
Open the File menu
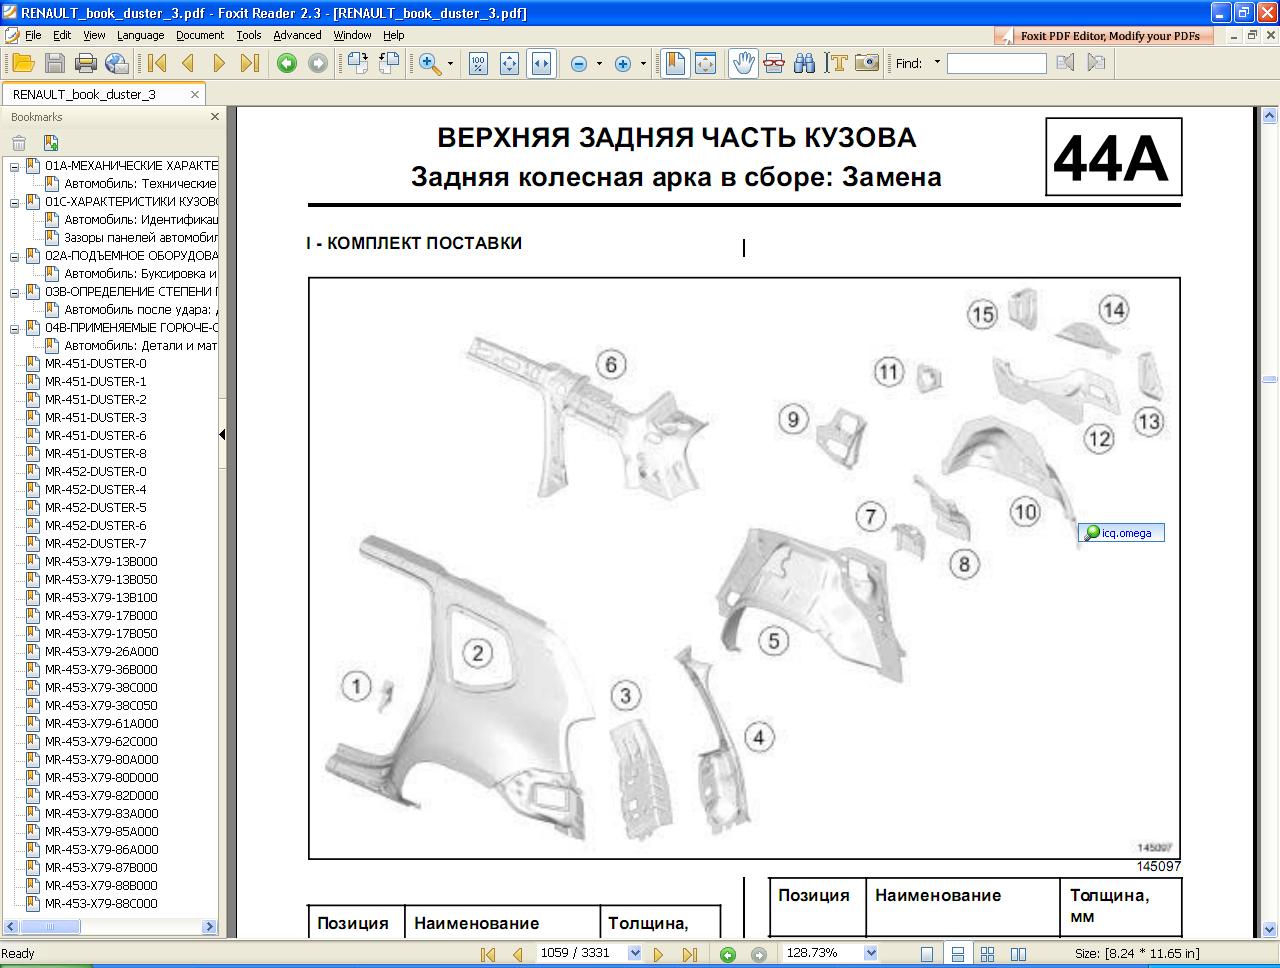click(33, 35)
